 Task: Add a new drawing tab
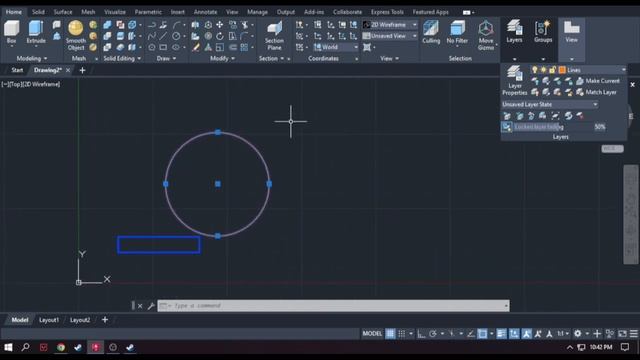[x=82, y=70]
